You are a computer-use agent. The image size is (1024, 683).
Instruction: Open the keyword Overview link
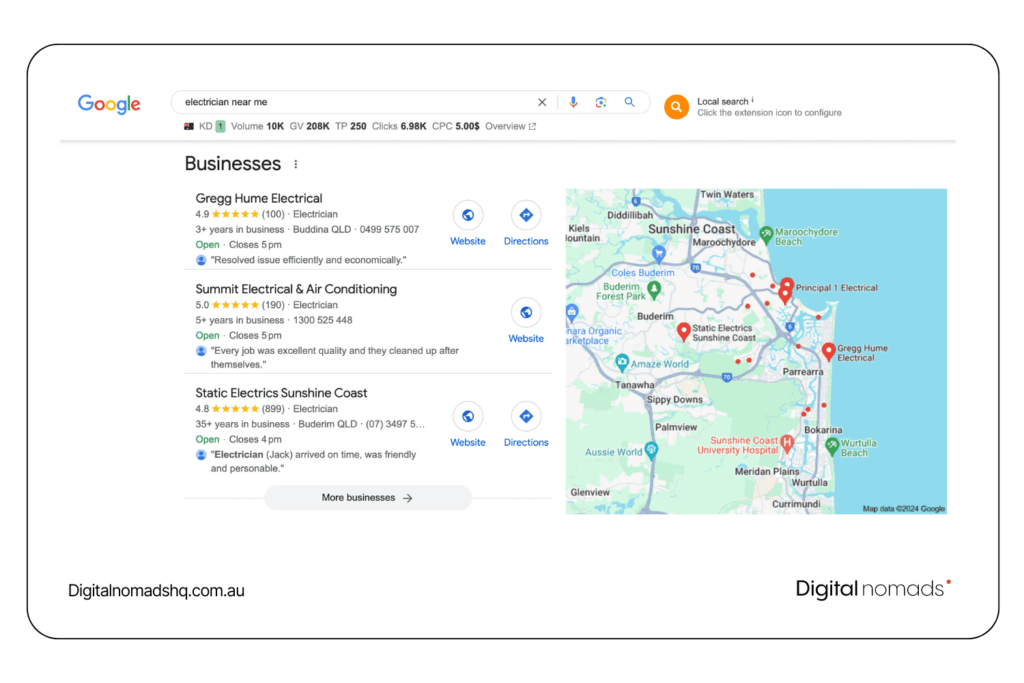(x=511, y=126)
